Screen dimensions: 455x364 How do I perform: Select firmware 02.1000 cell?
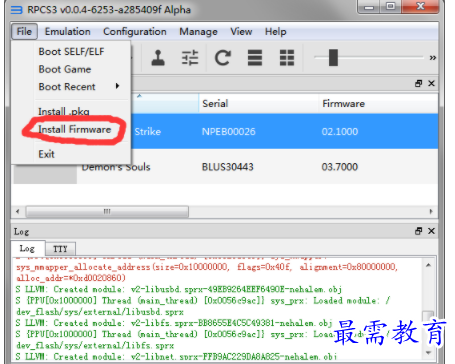pos(340,132)
